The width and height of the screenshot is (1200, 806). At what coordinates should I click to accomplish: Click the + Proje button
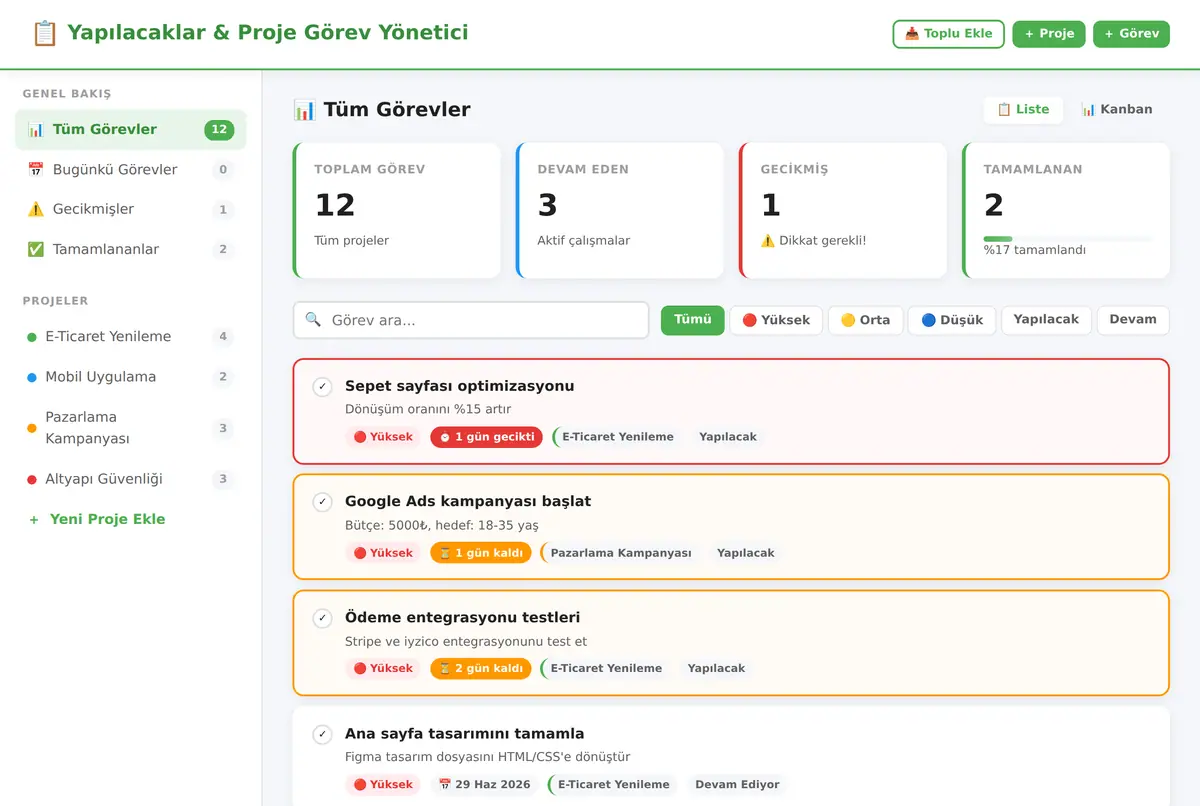(1049, 34)
